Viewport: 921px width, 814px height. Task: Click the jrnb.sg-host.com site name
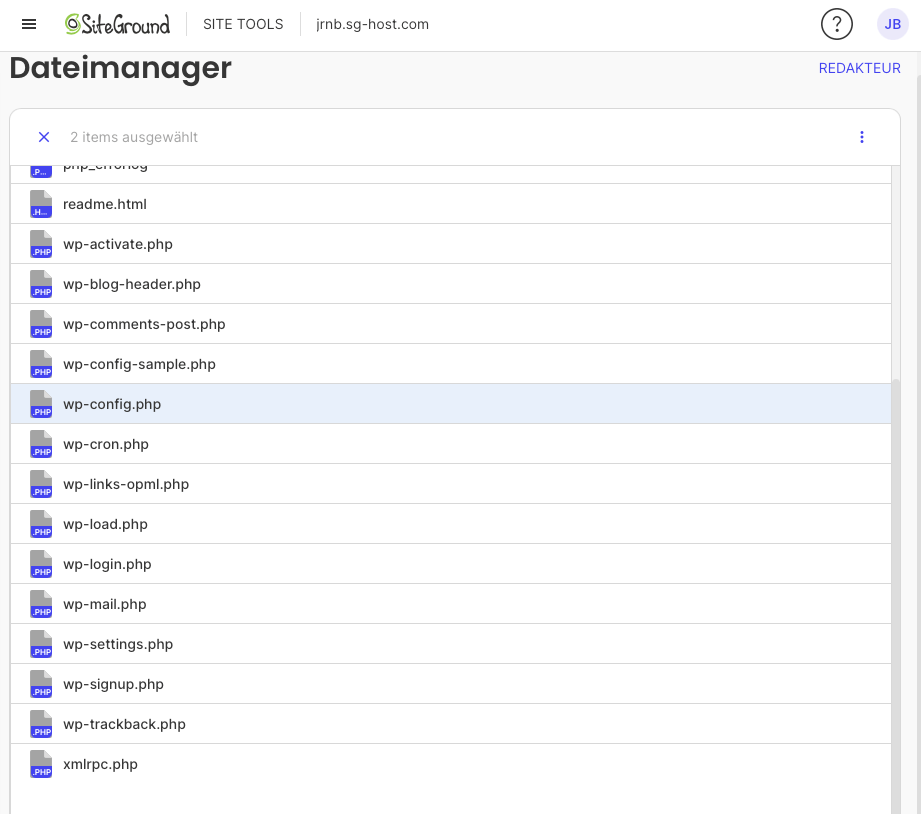tap(372, 24)
